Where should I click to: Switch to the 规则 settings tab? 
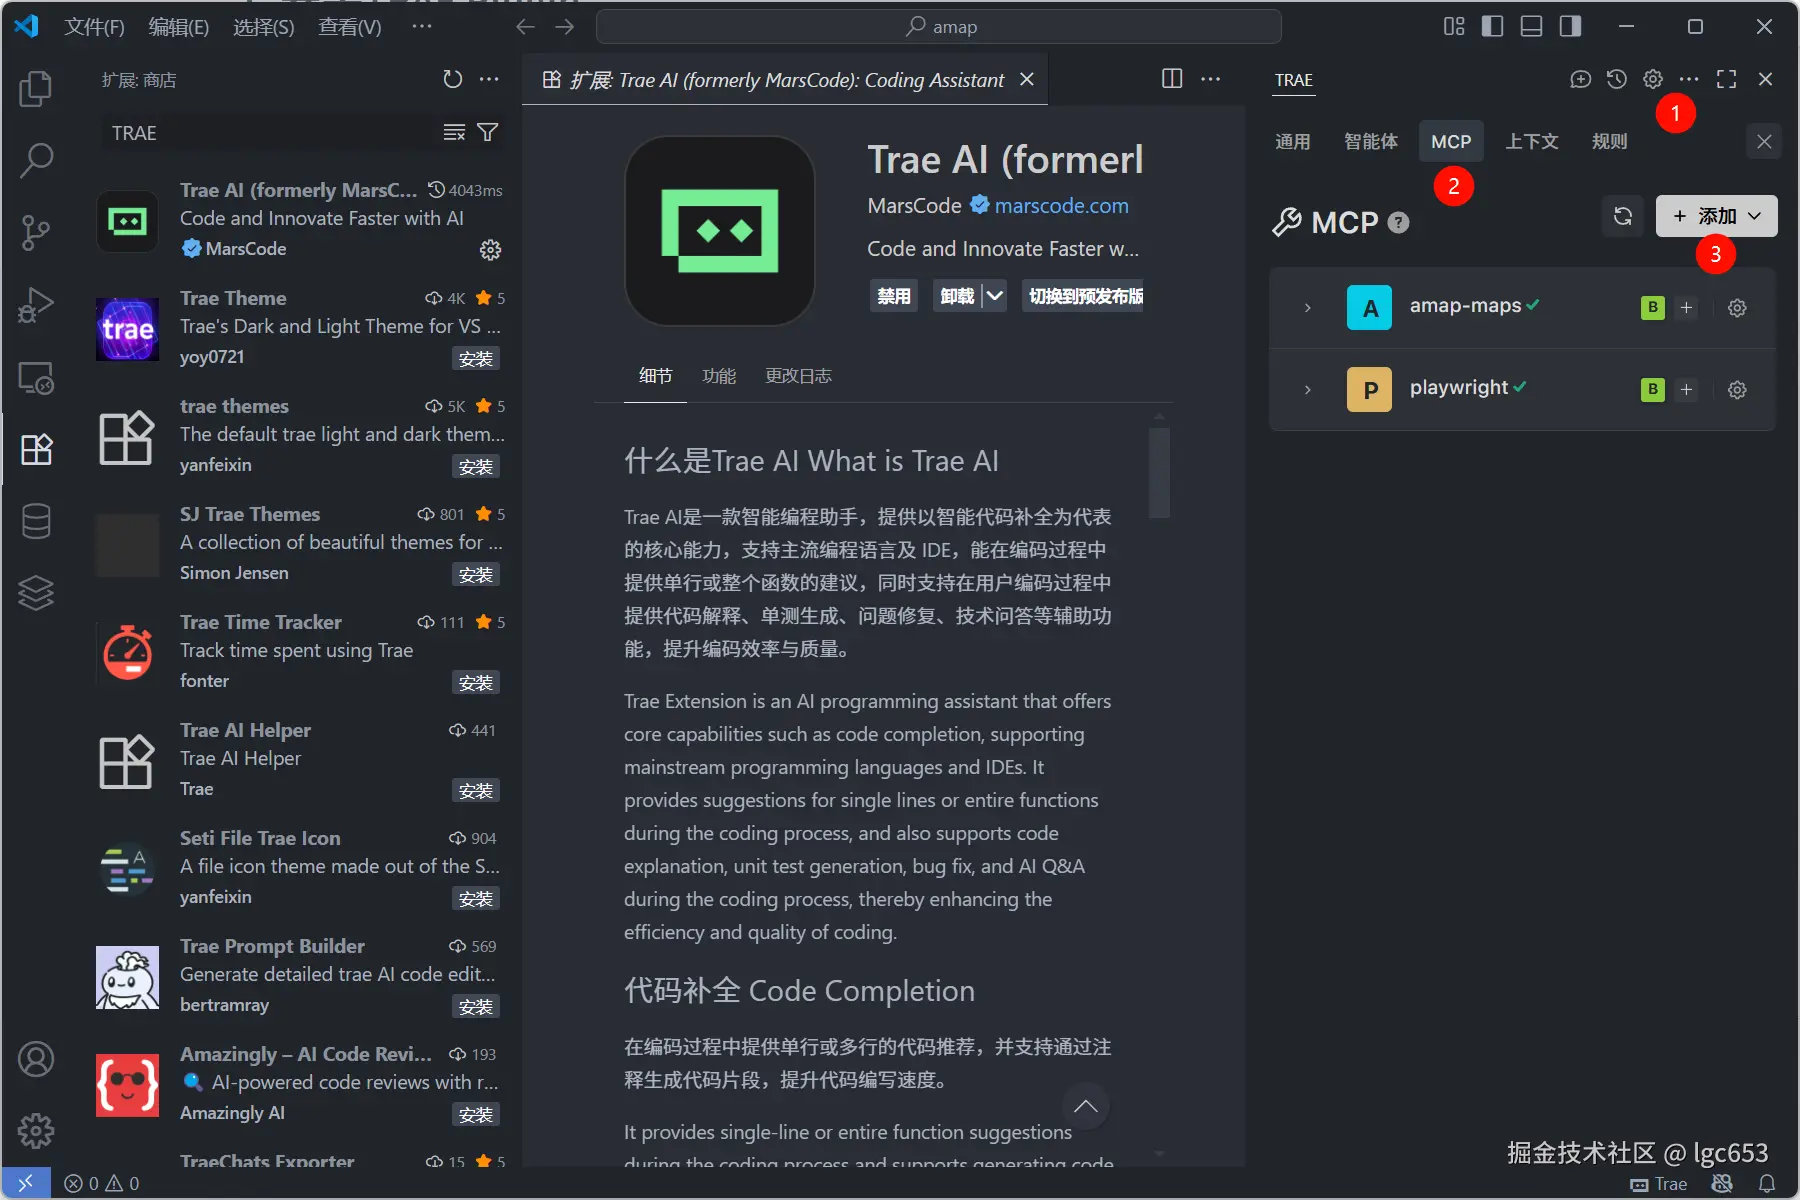1610,142
